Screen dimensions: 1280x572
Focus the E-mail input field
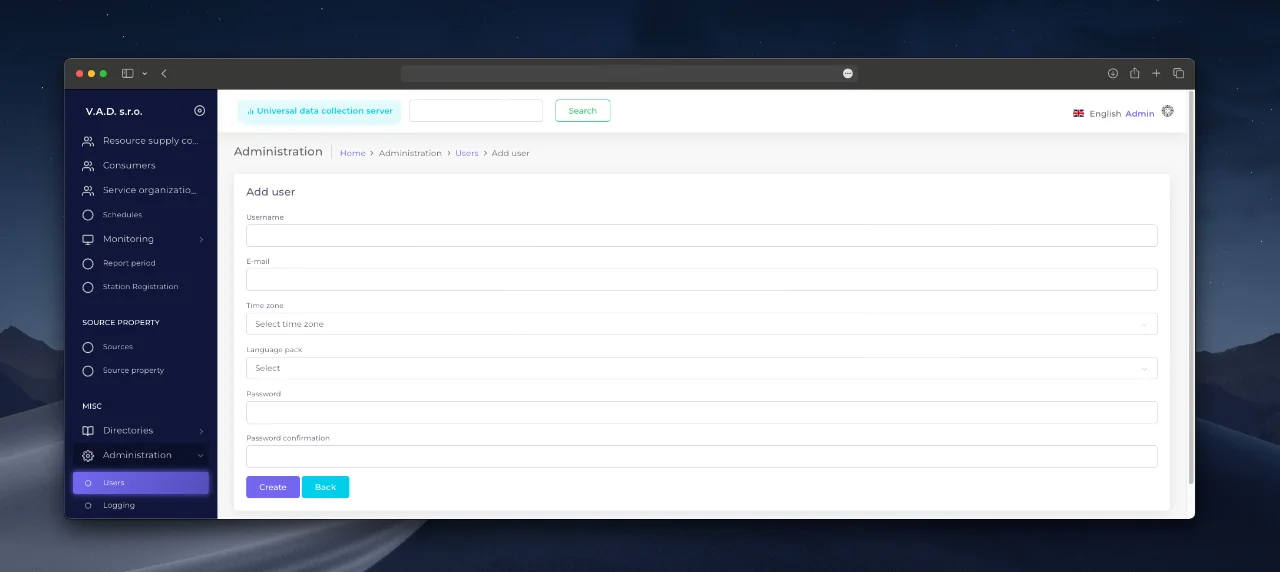point(702,279)
